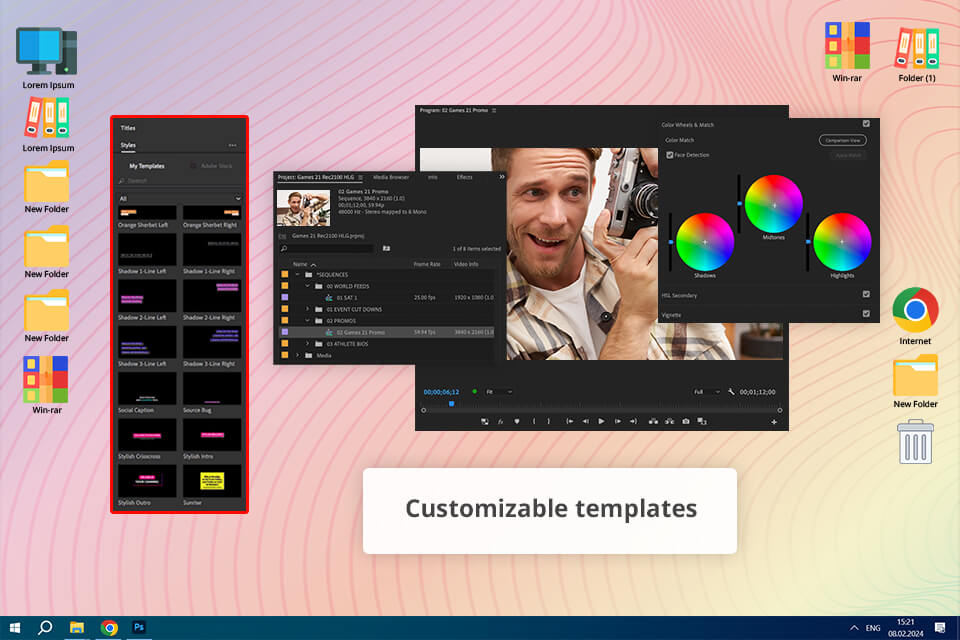Screen dimensions: 960x640
Task: Toggle the Face Detection checkbox
Action: pyautogui.click(x=670, y=155)
